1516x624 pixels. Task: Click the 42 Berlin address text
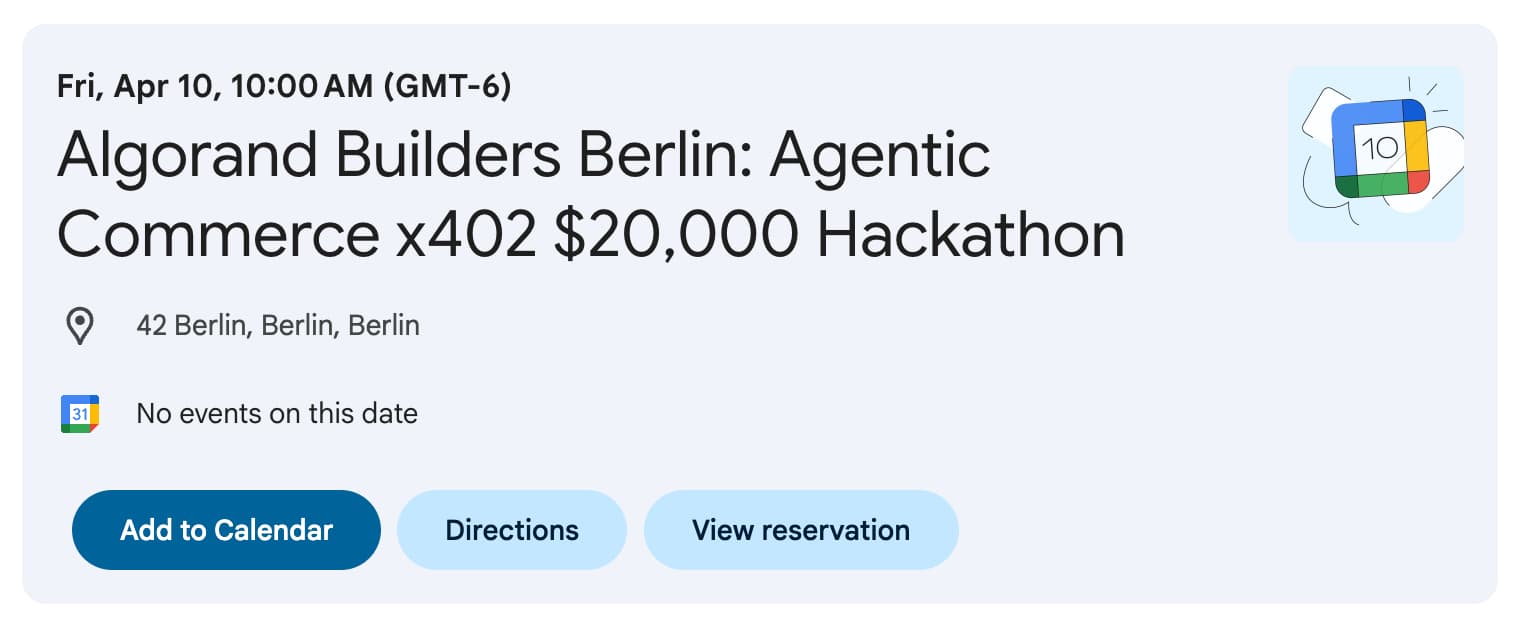pos(278,326)
